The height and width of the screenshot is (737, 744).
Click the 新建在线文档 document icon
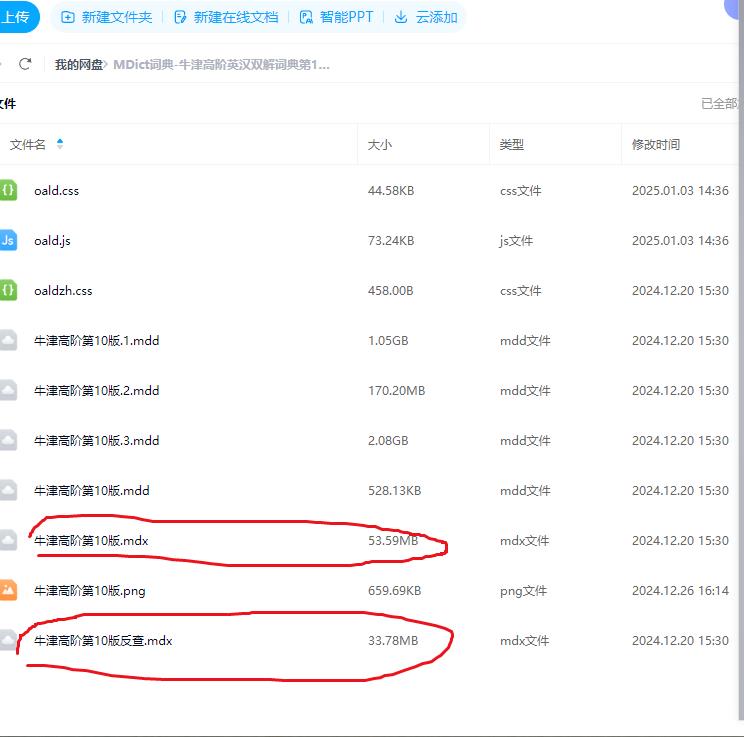pos(180,18)
